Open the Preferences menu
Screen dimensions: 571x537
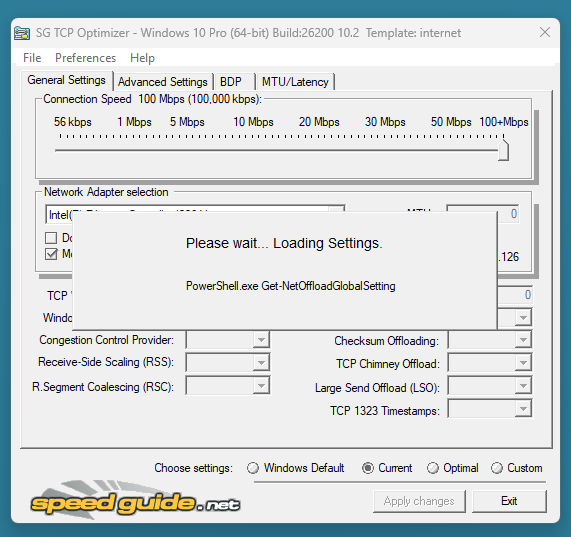tap(86, 58)
